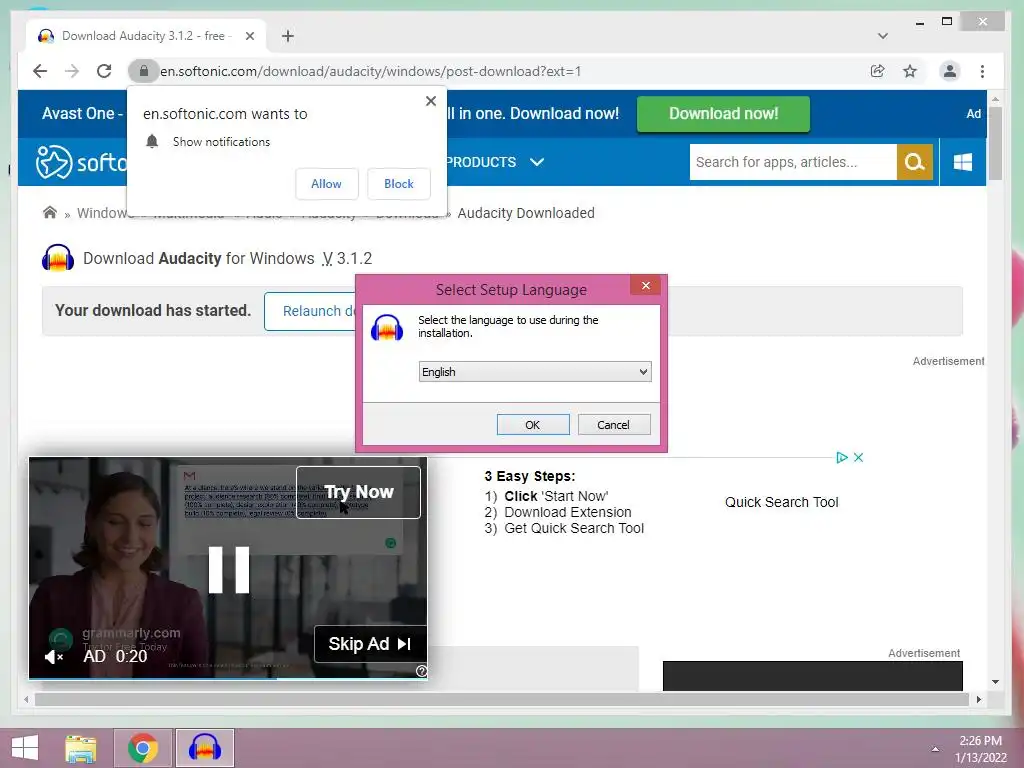Image resolution: width=1024 pixels, height=768 pixels.
Task: Focus the Search for apps field
Action: pyautogui.click(x=792, y=162)
